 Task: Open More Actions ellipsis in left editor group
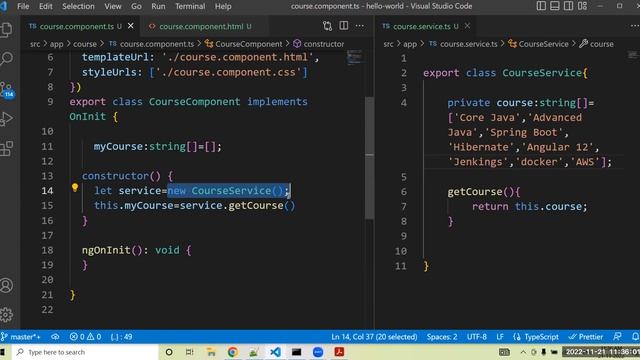coord(360,26)
